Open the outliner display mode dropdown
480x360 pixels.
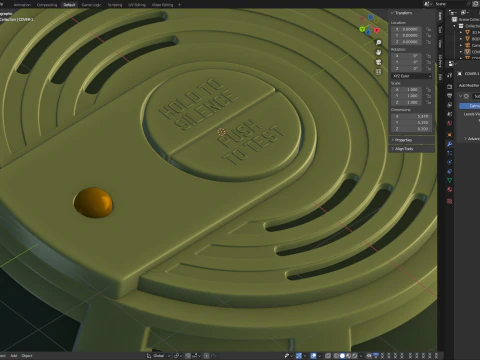pyautogui.click(x=464, y=13)
